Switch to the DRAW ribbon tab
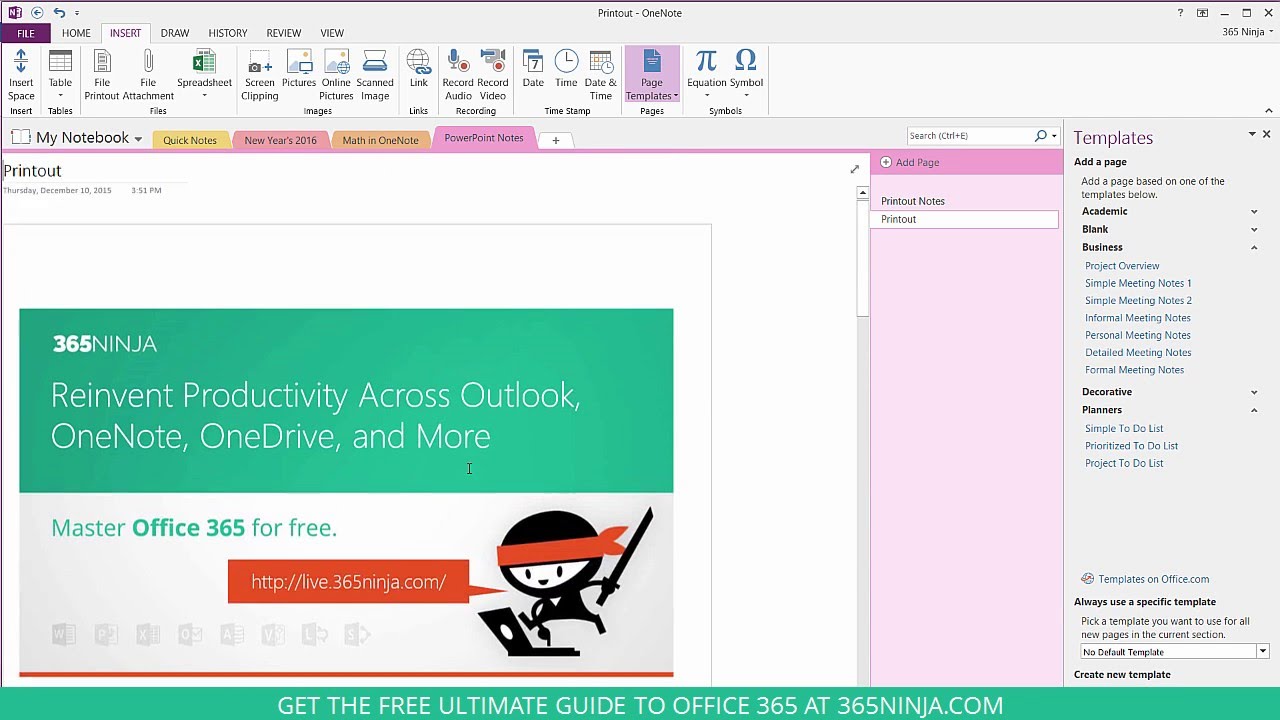The width and height of the screenshot is (1280, 720). pos(175,33)
